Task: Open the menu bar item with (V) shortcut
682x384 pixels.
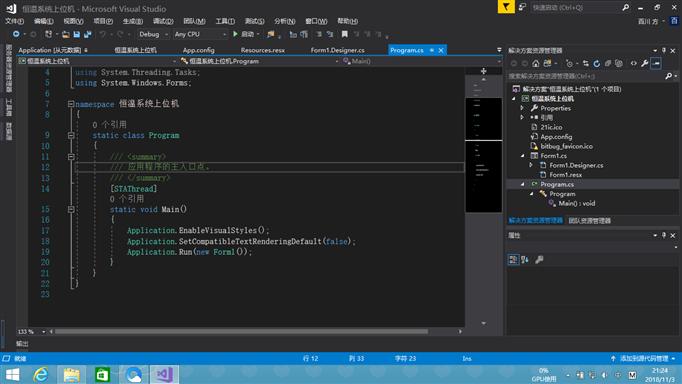Action: [73, 21]
